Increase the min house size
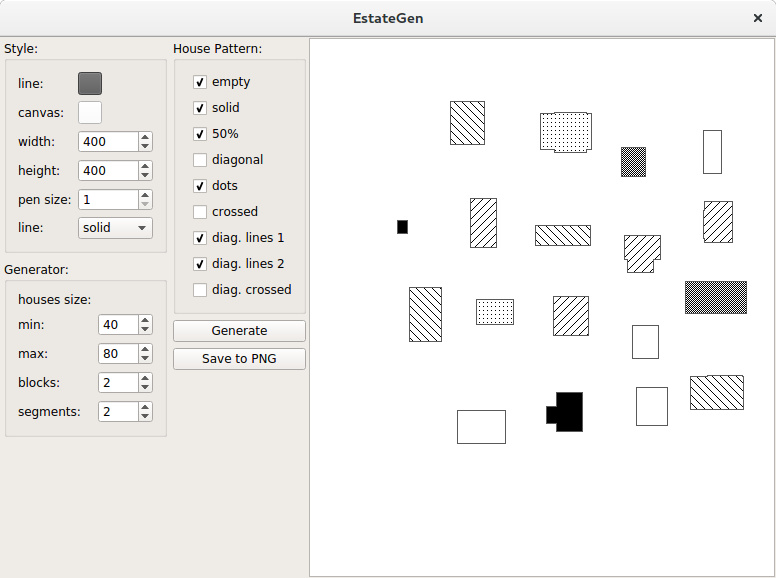Viewport: 776px width, 578px height. pos(146,320)
